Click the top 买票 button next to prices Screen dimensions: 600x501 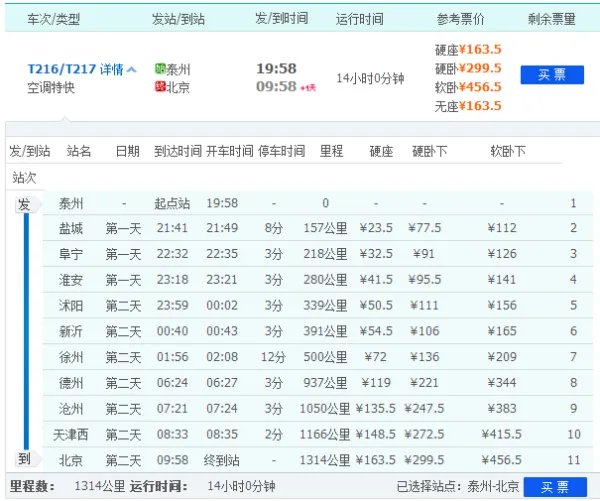pyautogui.click(x=552, y=75)
